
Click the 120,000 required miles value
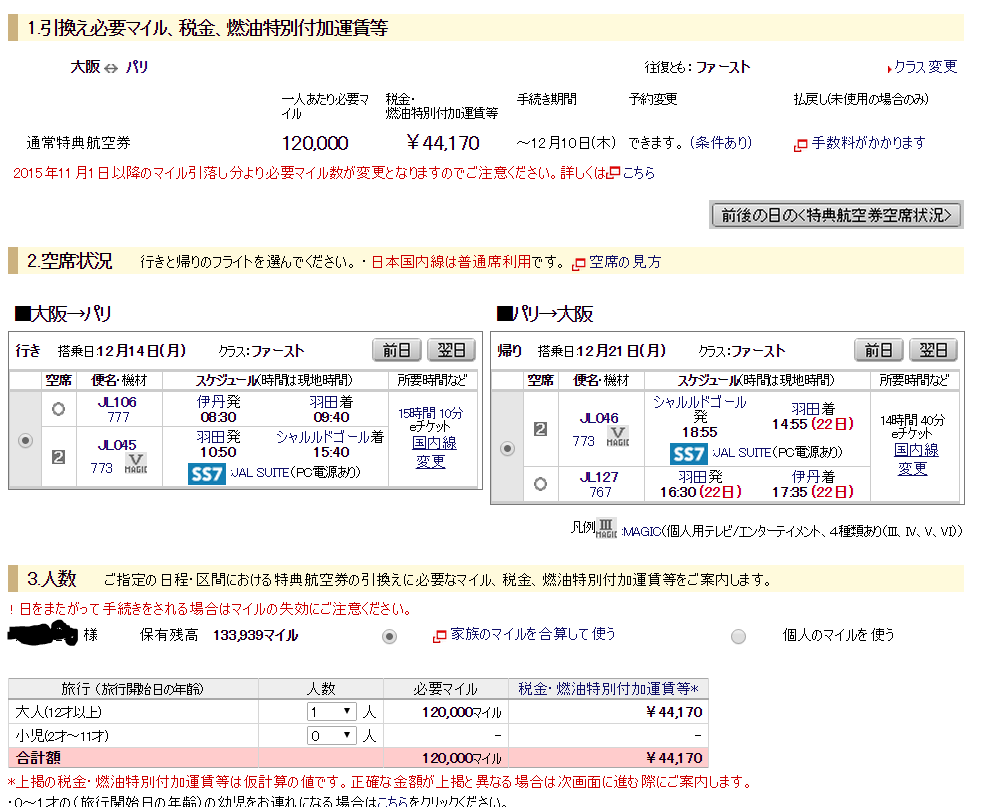(315, 143)
